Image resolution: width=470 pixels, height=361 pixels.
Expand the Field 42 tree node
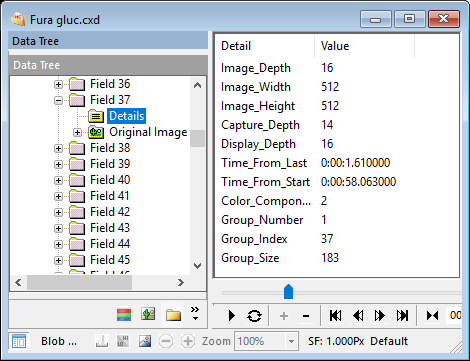pyautogui.click(x=58, y=212)
